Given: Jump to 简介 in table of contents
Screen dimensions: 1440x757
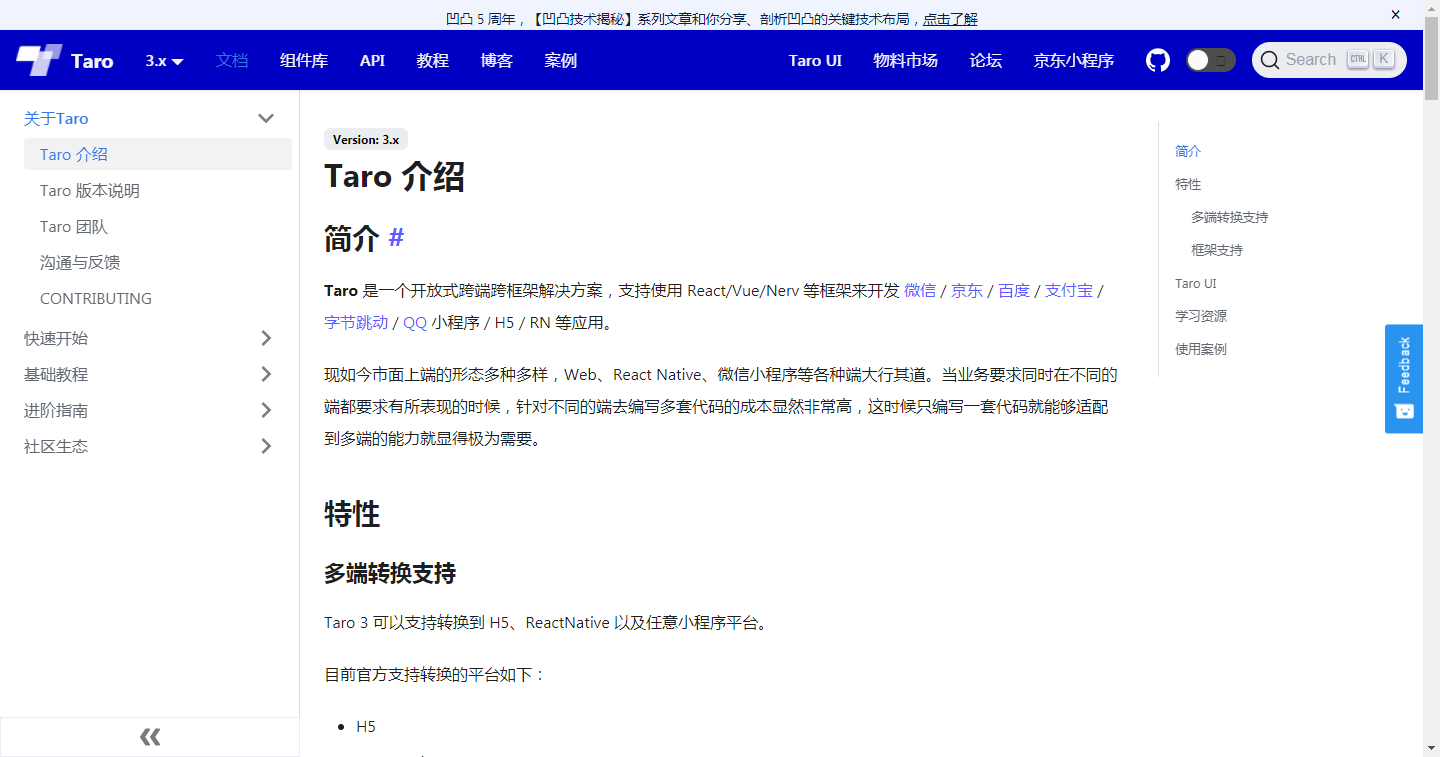Looking at the screenshot, I should coord(1188,151).
